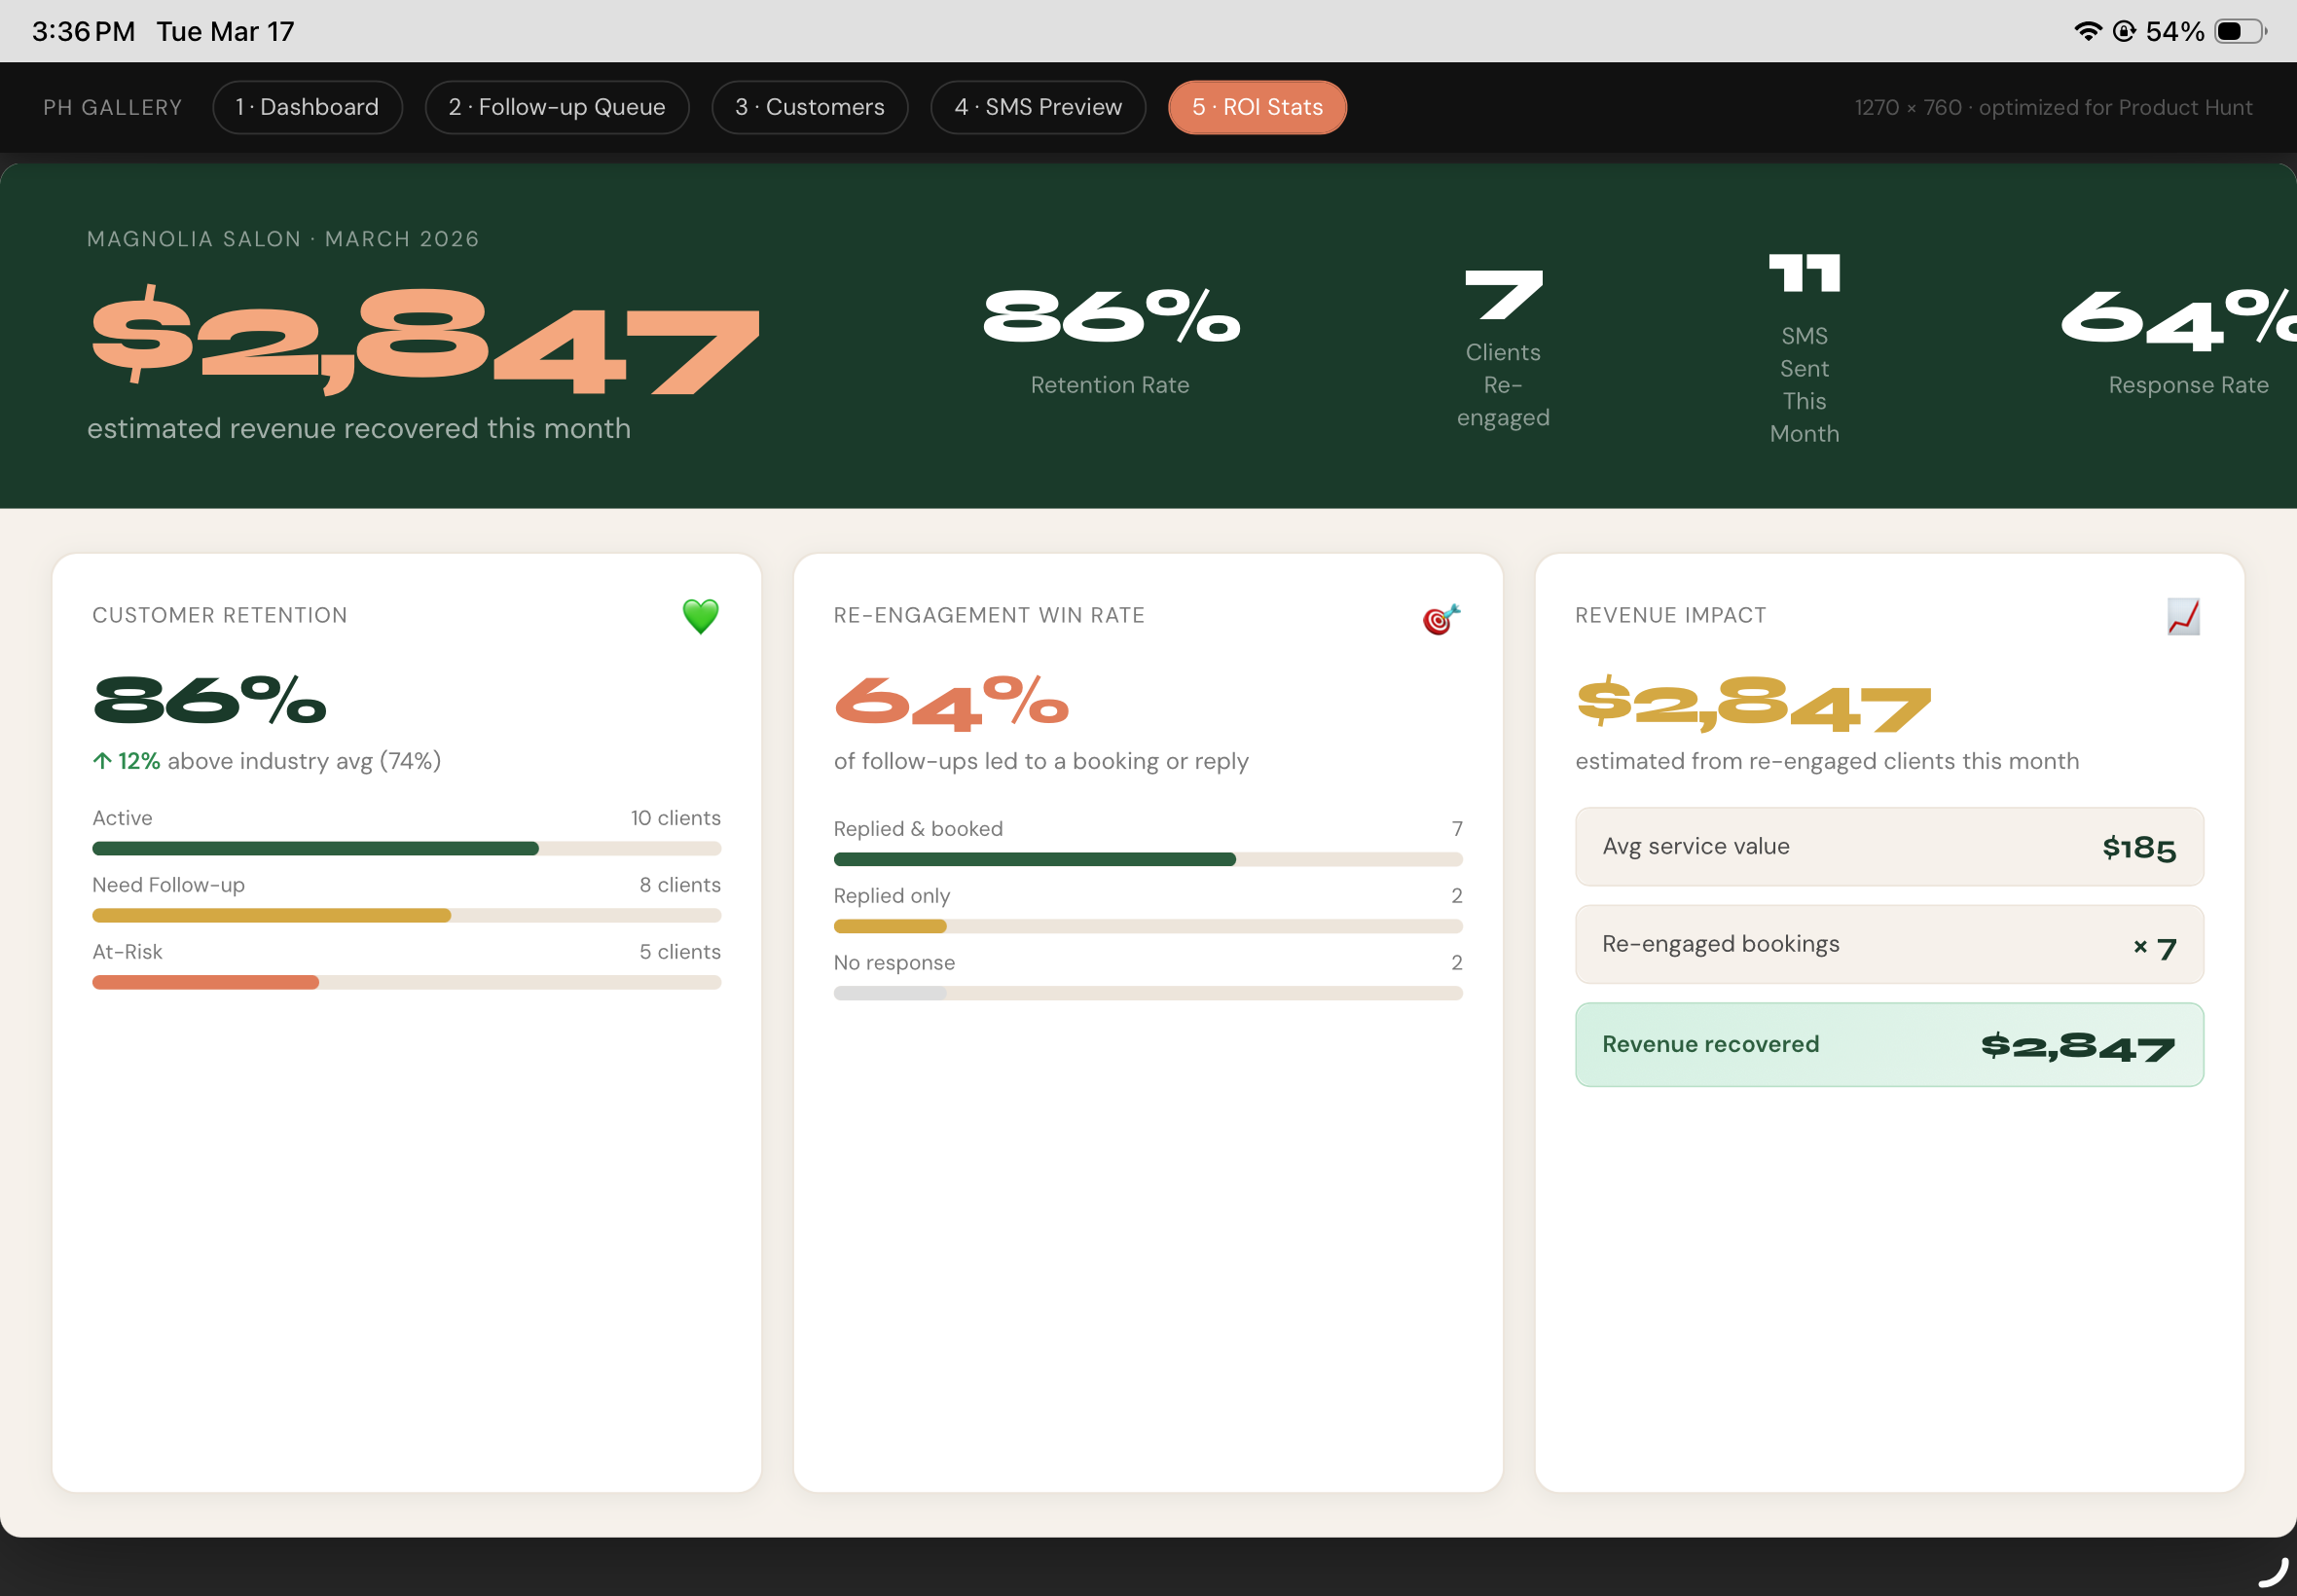Screen dimensions: 2297x1596
Task: Click the Re-engaged bookings row
Action: [x=1888, y=944]
